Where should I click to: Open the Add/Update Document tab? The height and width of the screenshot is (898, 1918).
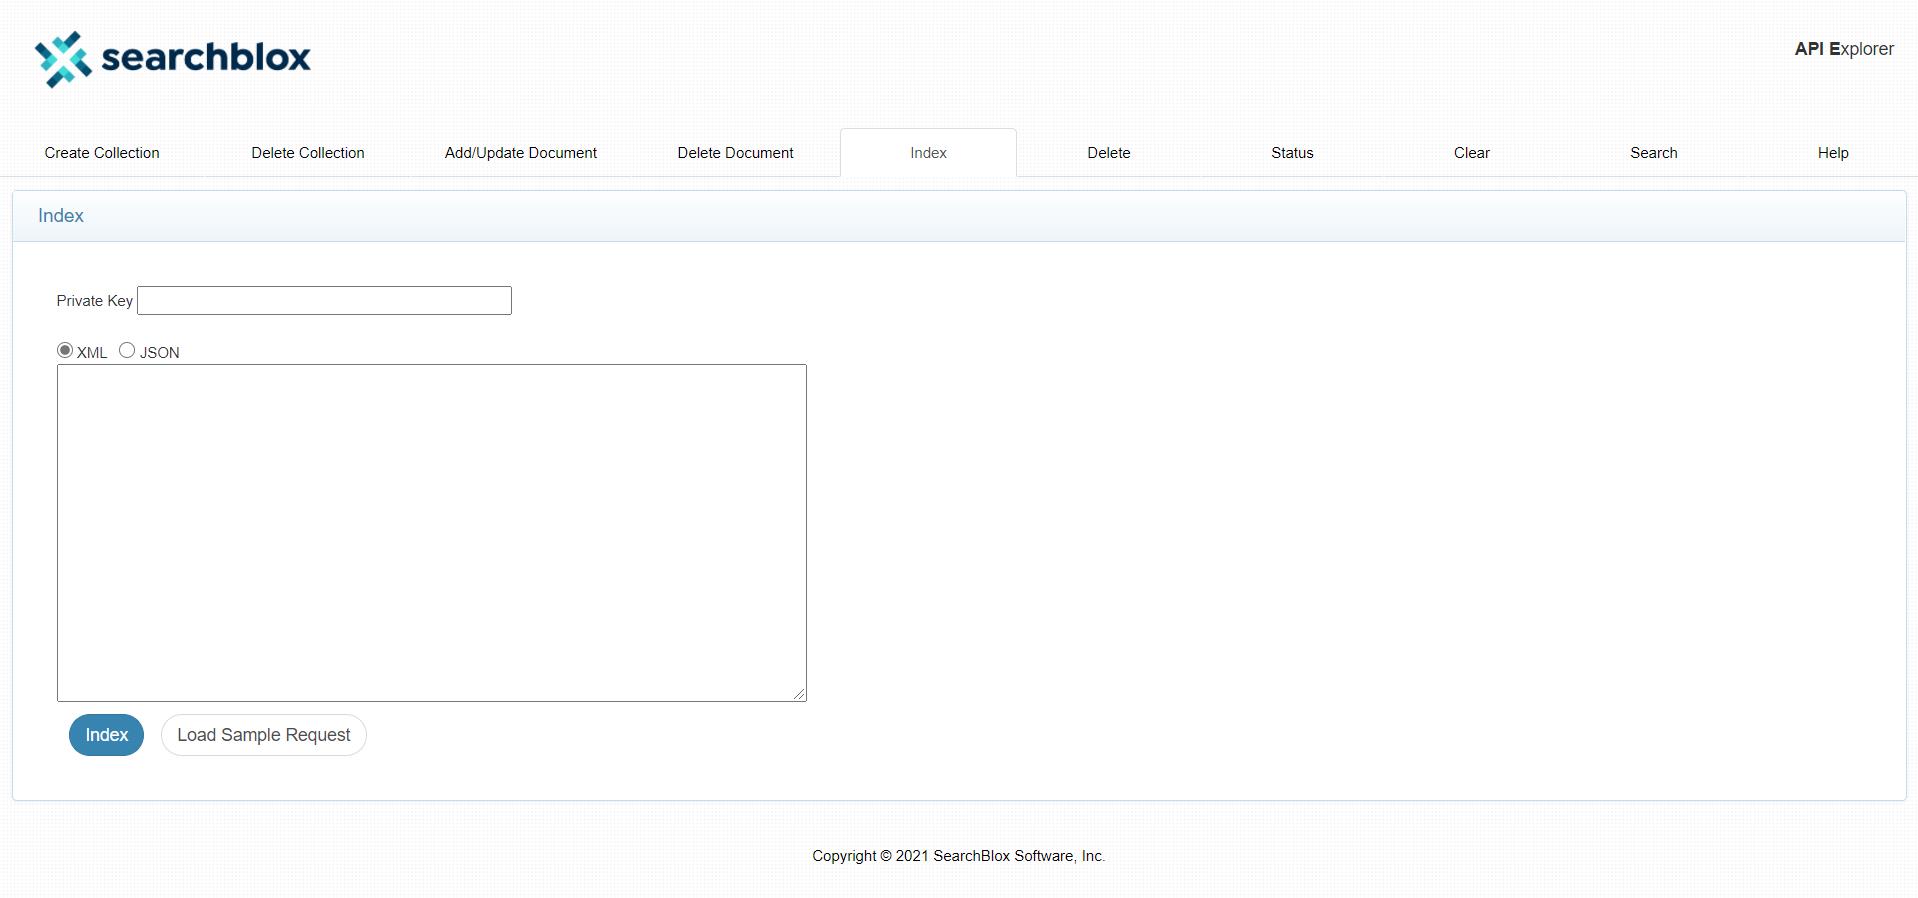[521, 153]
